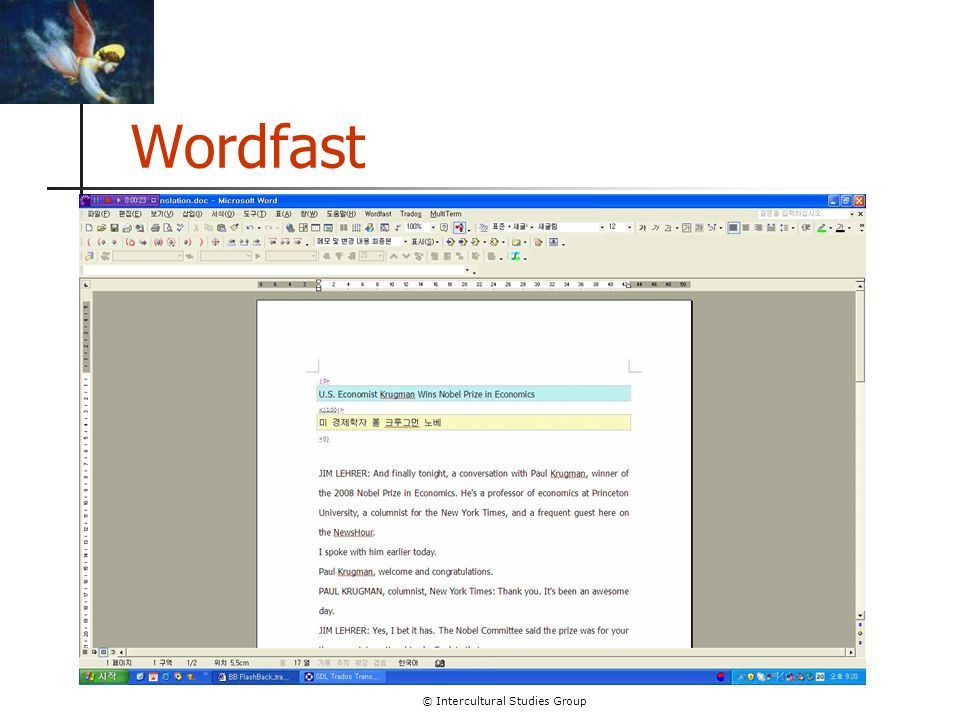Apply italic formatting (slanted 가)
The width and height of the screenshot is (960, 720).
click(x=656, y=228)
